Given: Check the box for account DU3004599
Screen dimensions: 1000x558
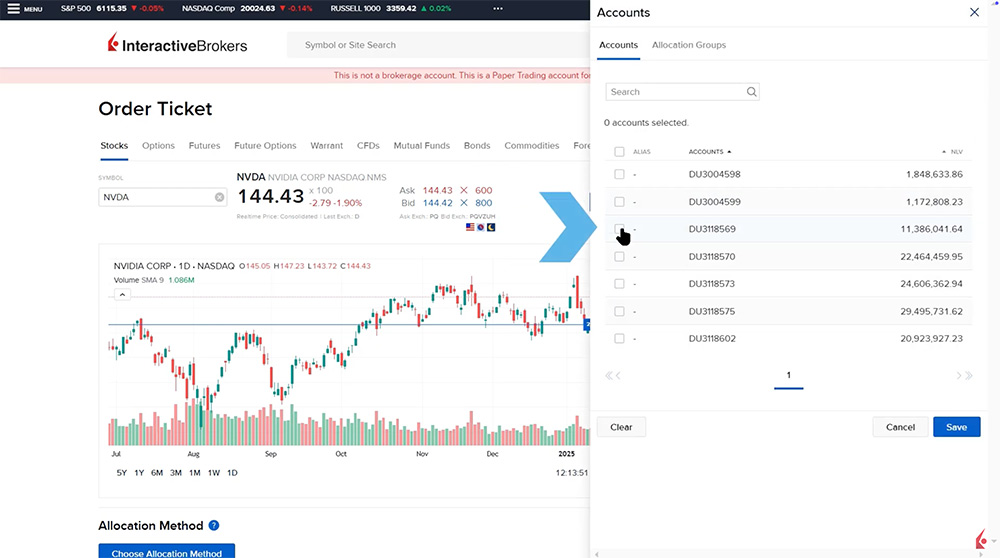Looking at the screenshot, I should click(x=619, y=202).
